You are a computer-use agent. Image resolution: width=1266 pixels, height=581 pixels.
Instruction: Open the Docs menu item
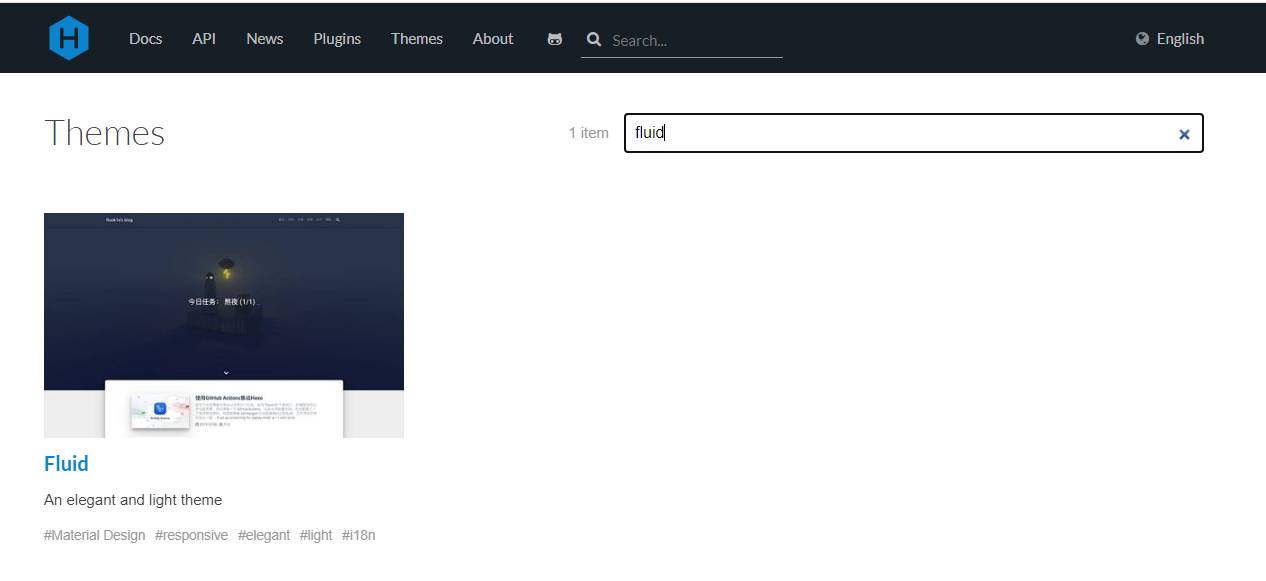146,39
